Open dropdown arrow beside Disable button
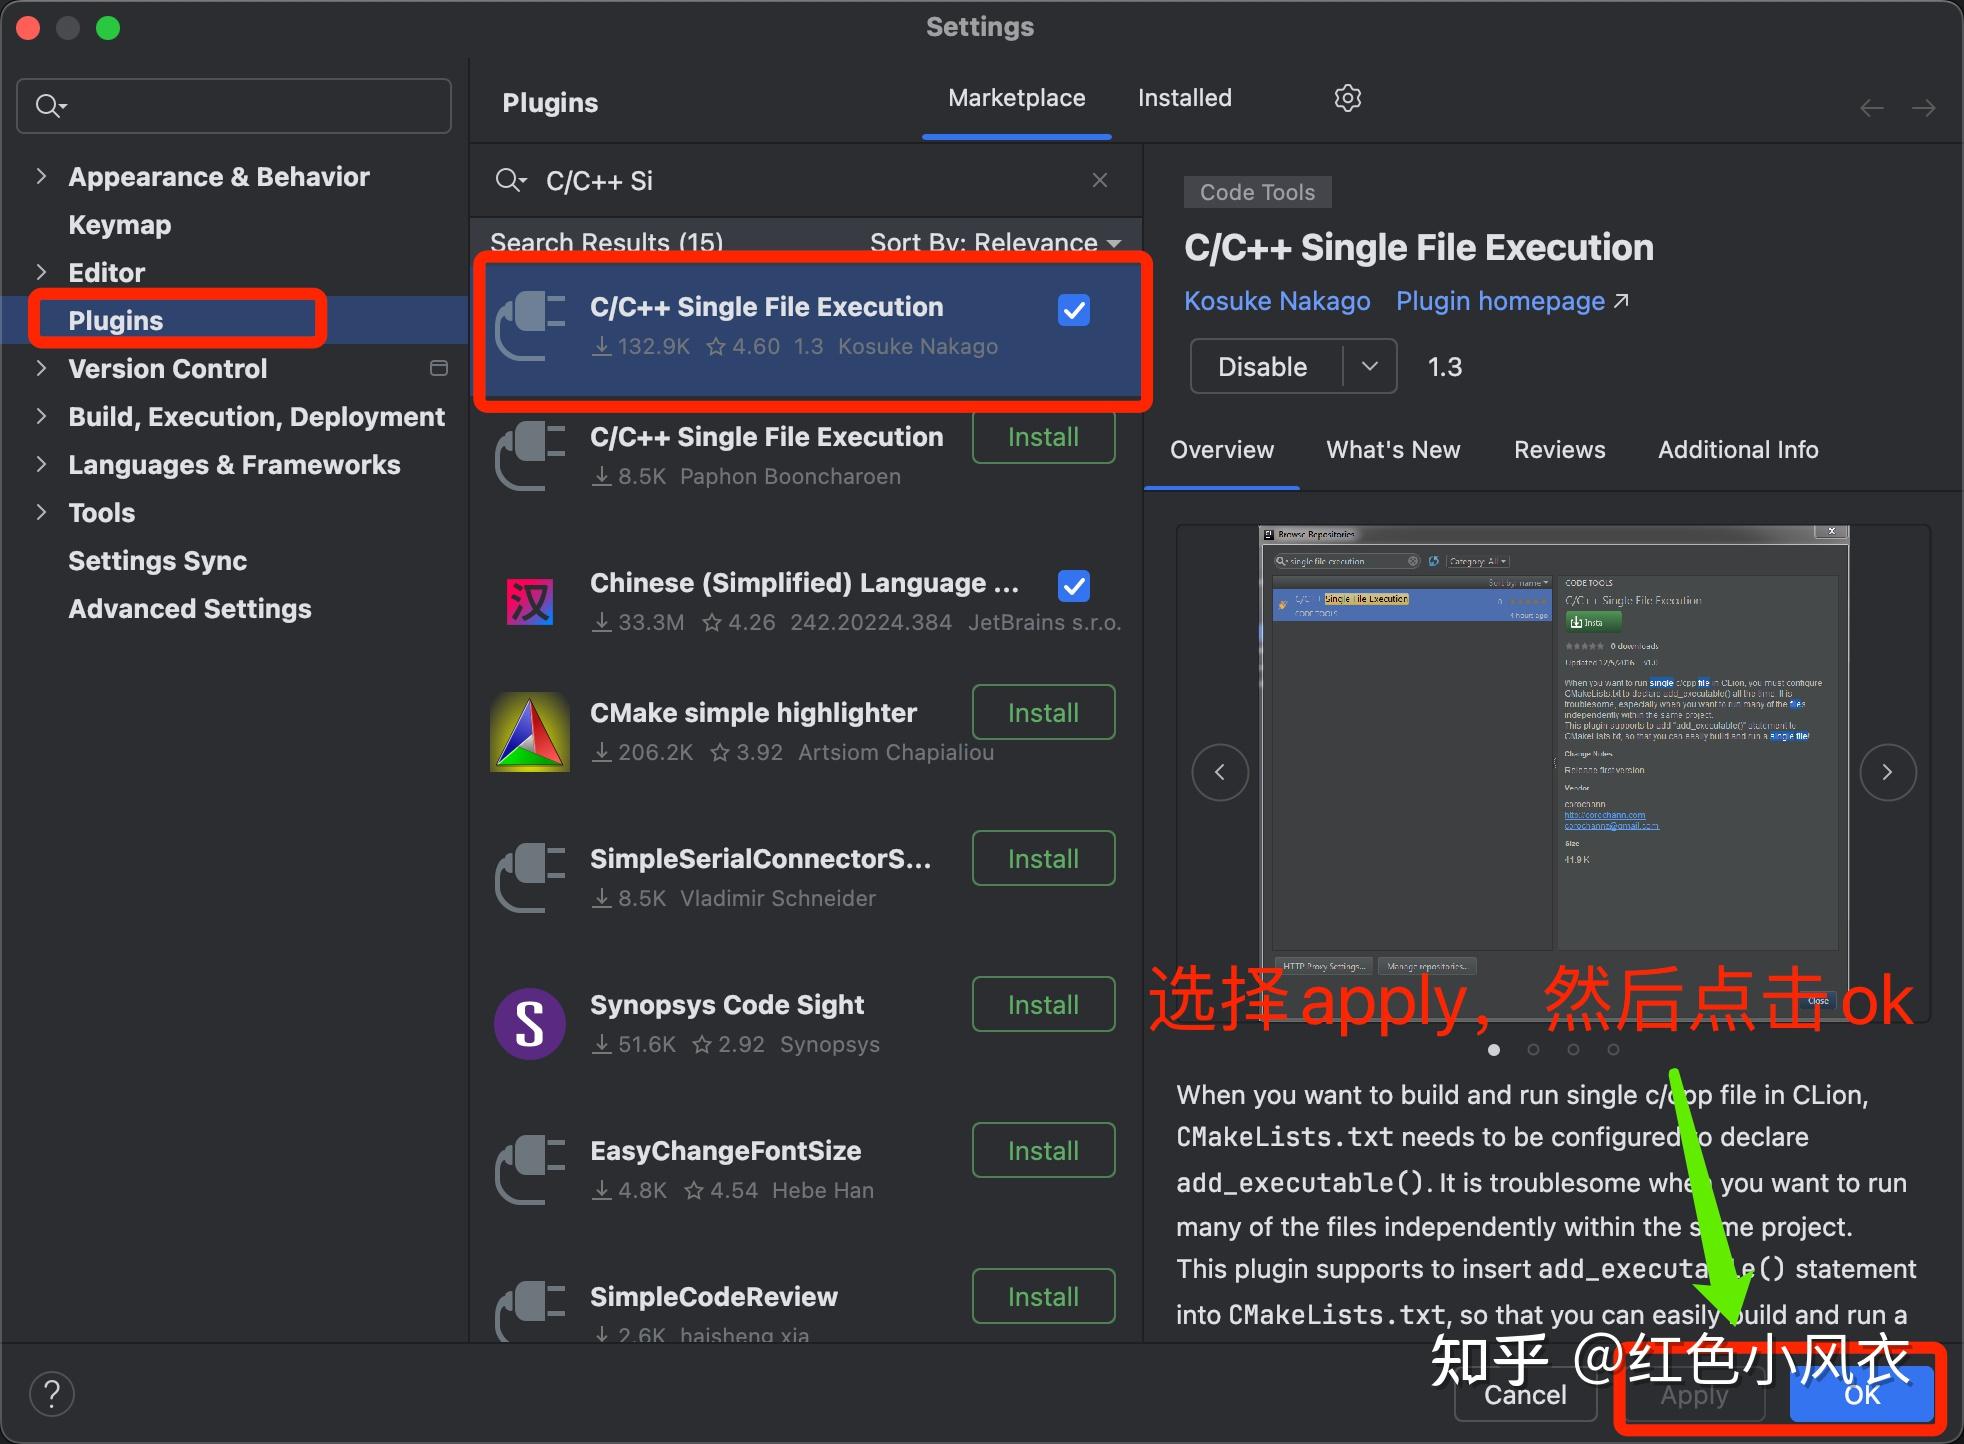Viewport: 1964px width, 1444px height. coord(1369,366)
